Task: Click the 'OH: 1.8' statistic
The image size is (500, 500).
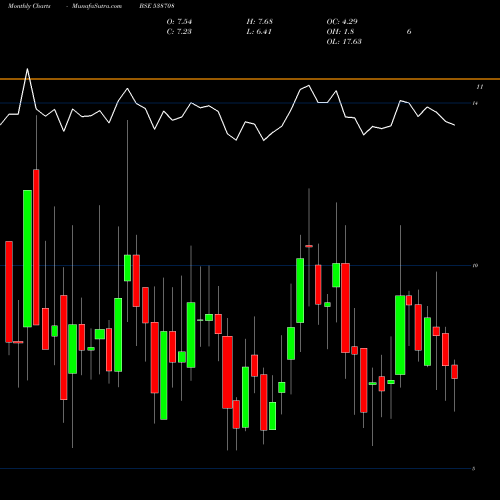Action: (340, 32)
